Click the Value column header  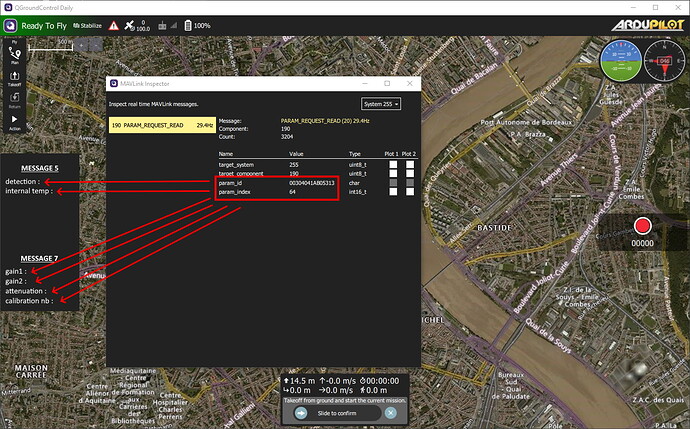pos(296,154)
